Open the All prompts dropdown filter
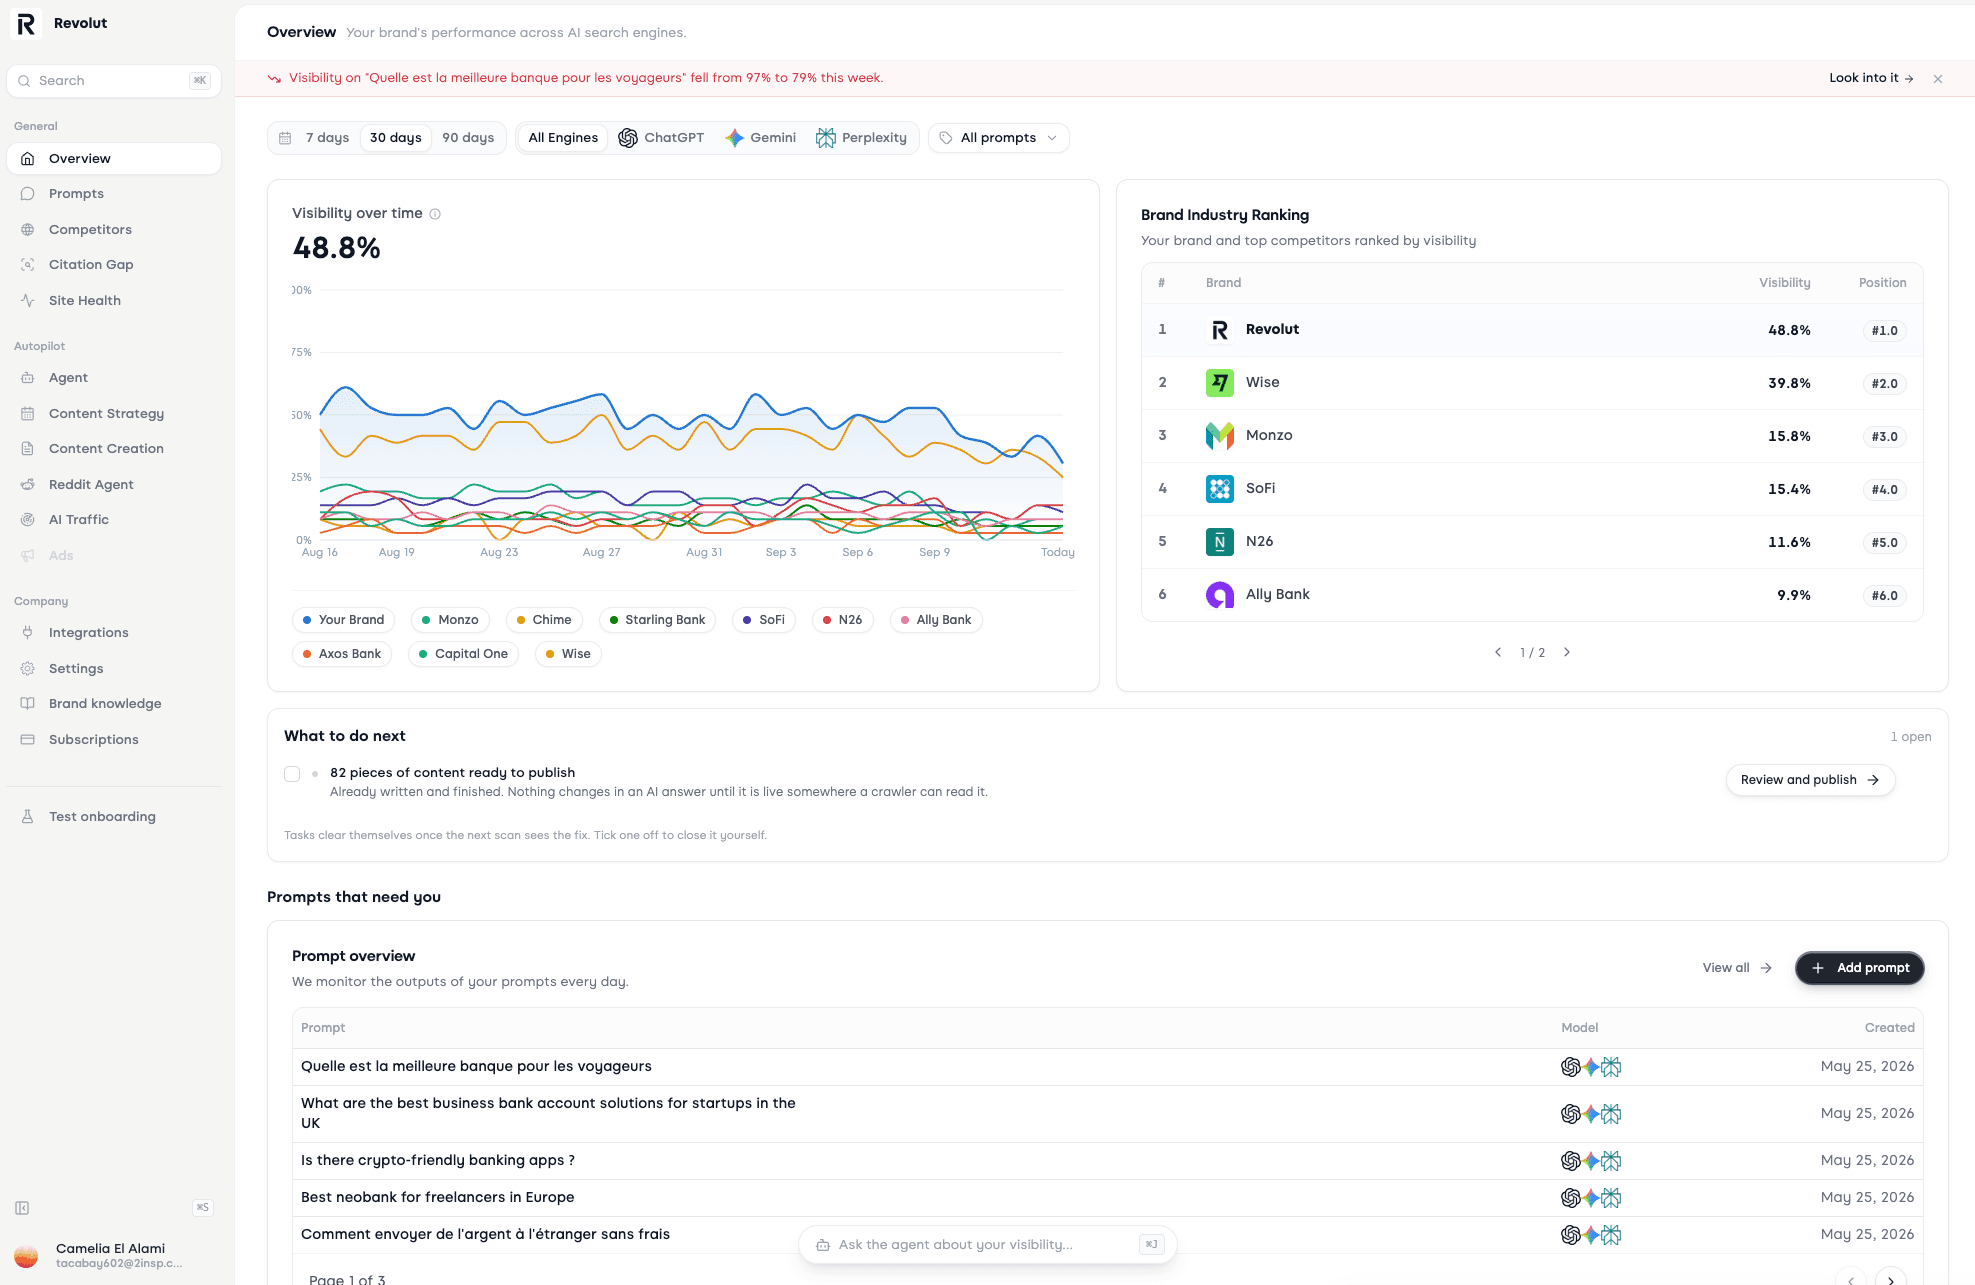Screen dimensions: 1975x1285 pos(999,138)
